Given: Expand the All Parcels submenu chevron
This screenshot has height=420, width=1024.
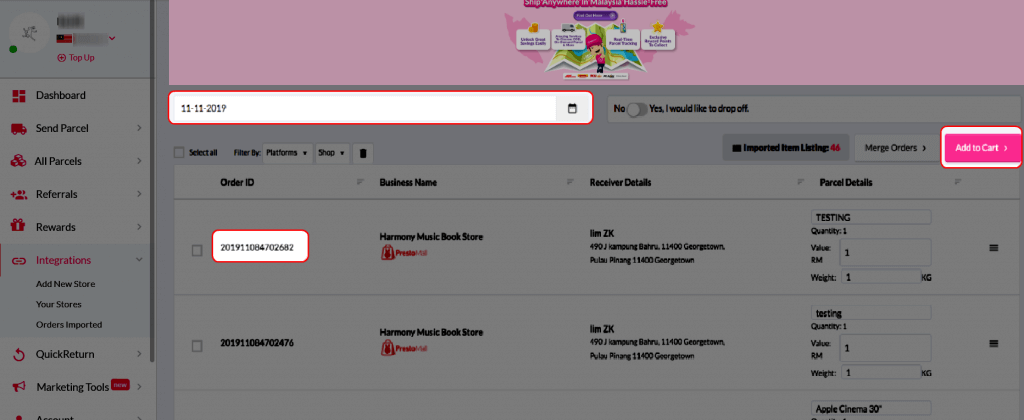Looking at the screenshot, I should [139, 161].
